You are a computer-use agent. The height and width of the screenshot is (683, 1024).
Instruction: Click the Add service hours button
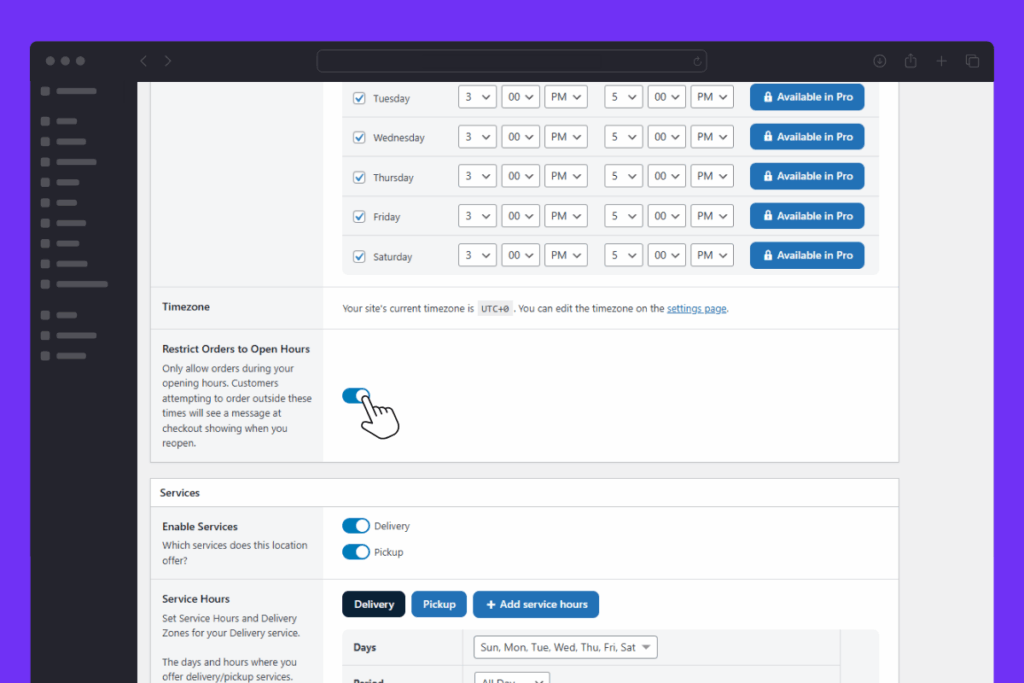pyautogui.click(x=536, y=604)
